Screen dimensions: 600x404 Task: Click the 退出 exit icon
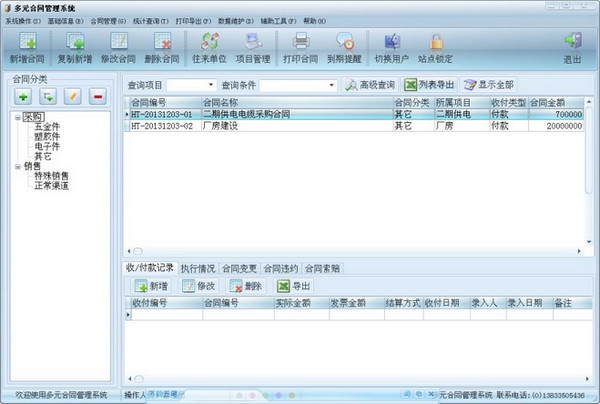click(x=572, y=48)
